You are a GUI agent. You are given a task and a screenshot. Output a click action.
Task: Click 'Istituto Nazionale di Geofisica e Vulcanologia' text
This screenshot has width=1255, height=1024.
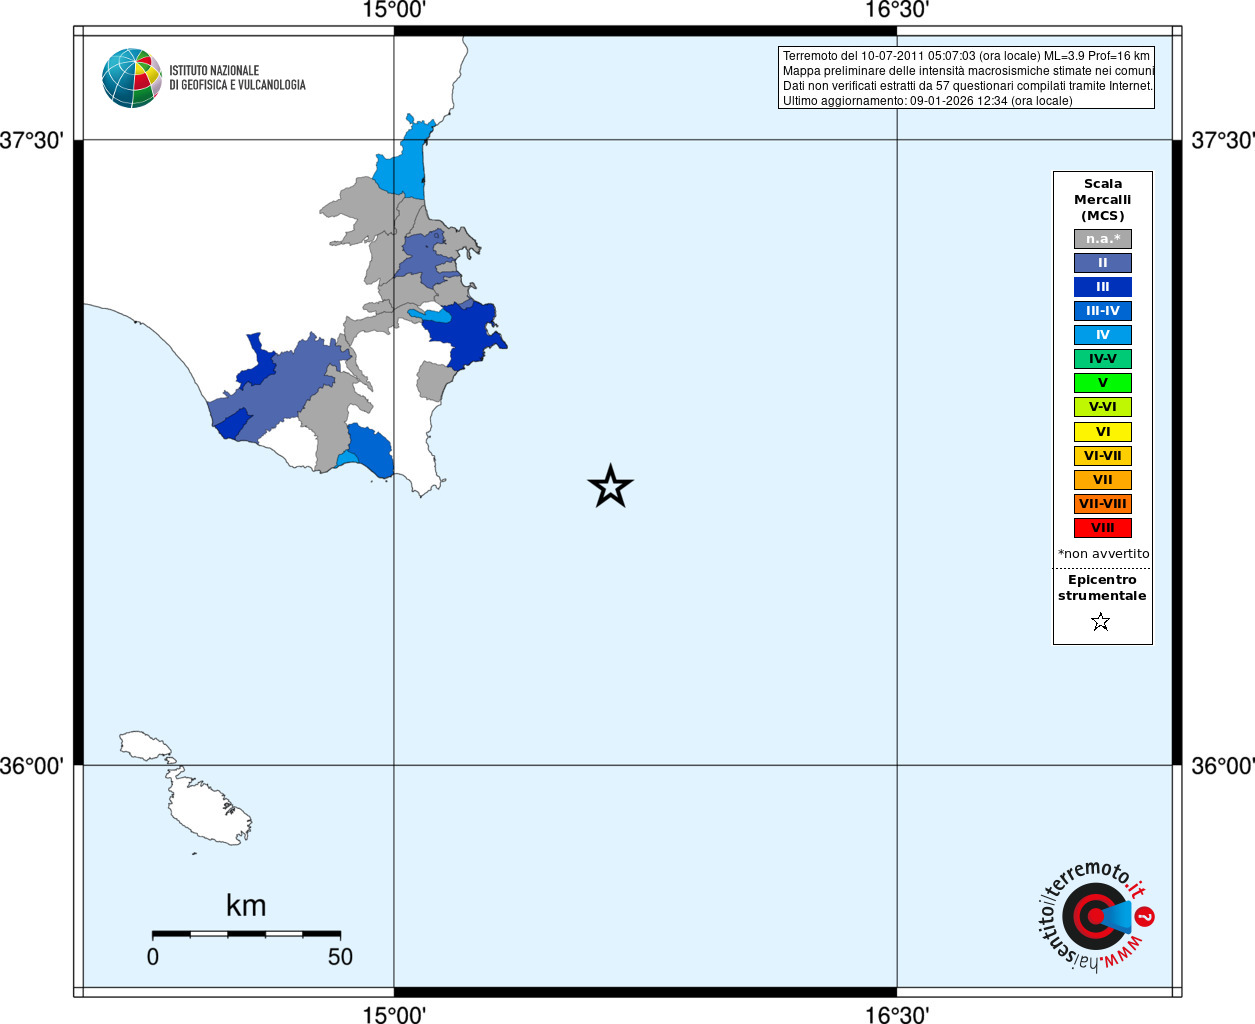(x=237, y=78)
